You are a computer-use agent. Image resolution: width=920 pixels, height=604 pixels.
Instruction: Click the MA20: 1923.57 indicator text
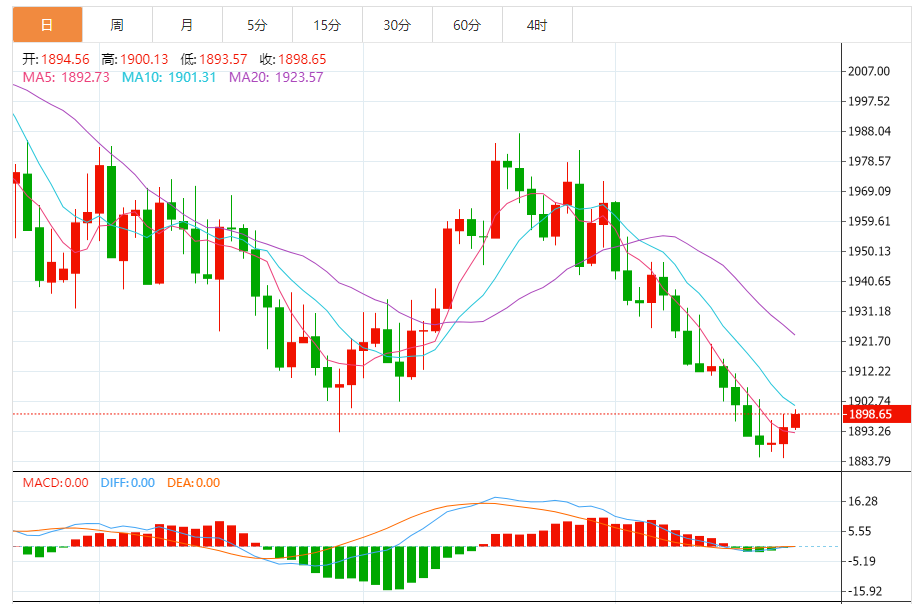[276, 77]
